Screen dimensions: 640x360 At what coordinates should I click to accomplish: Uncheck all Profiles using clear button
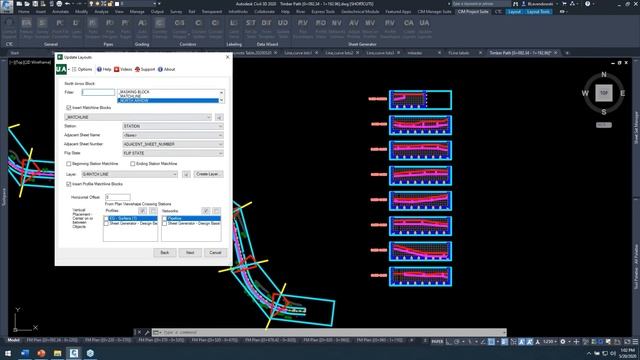[x=153, y=211]
